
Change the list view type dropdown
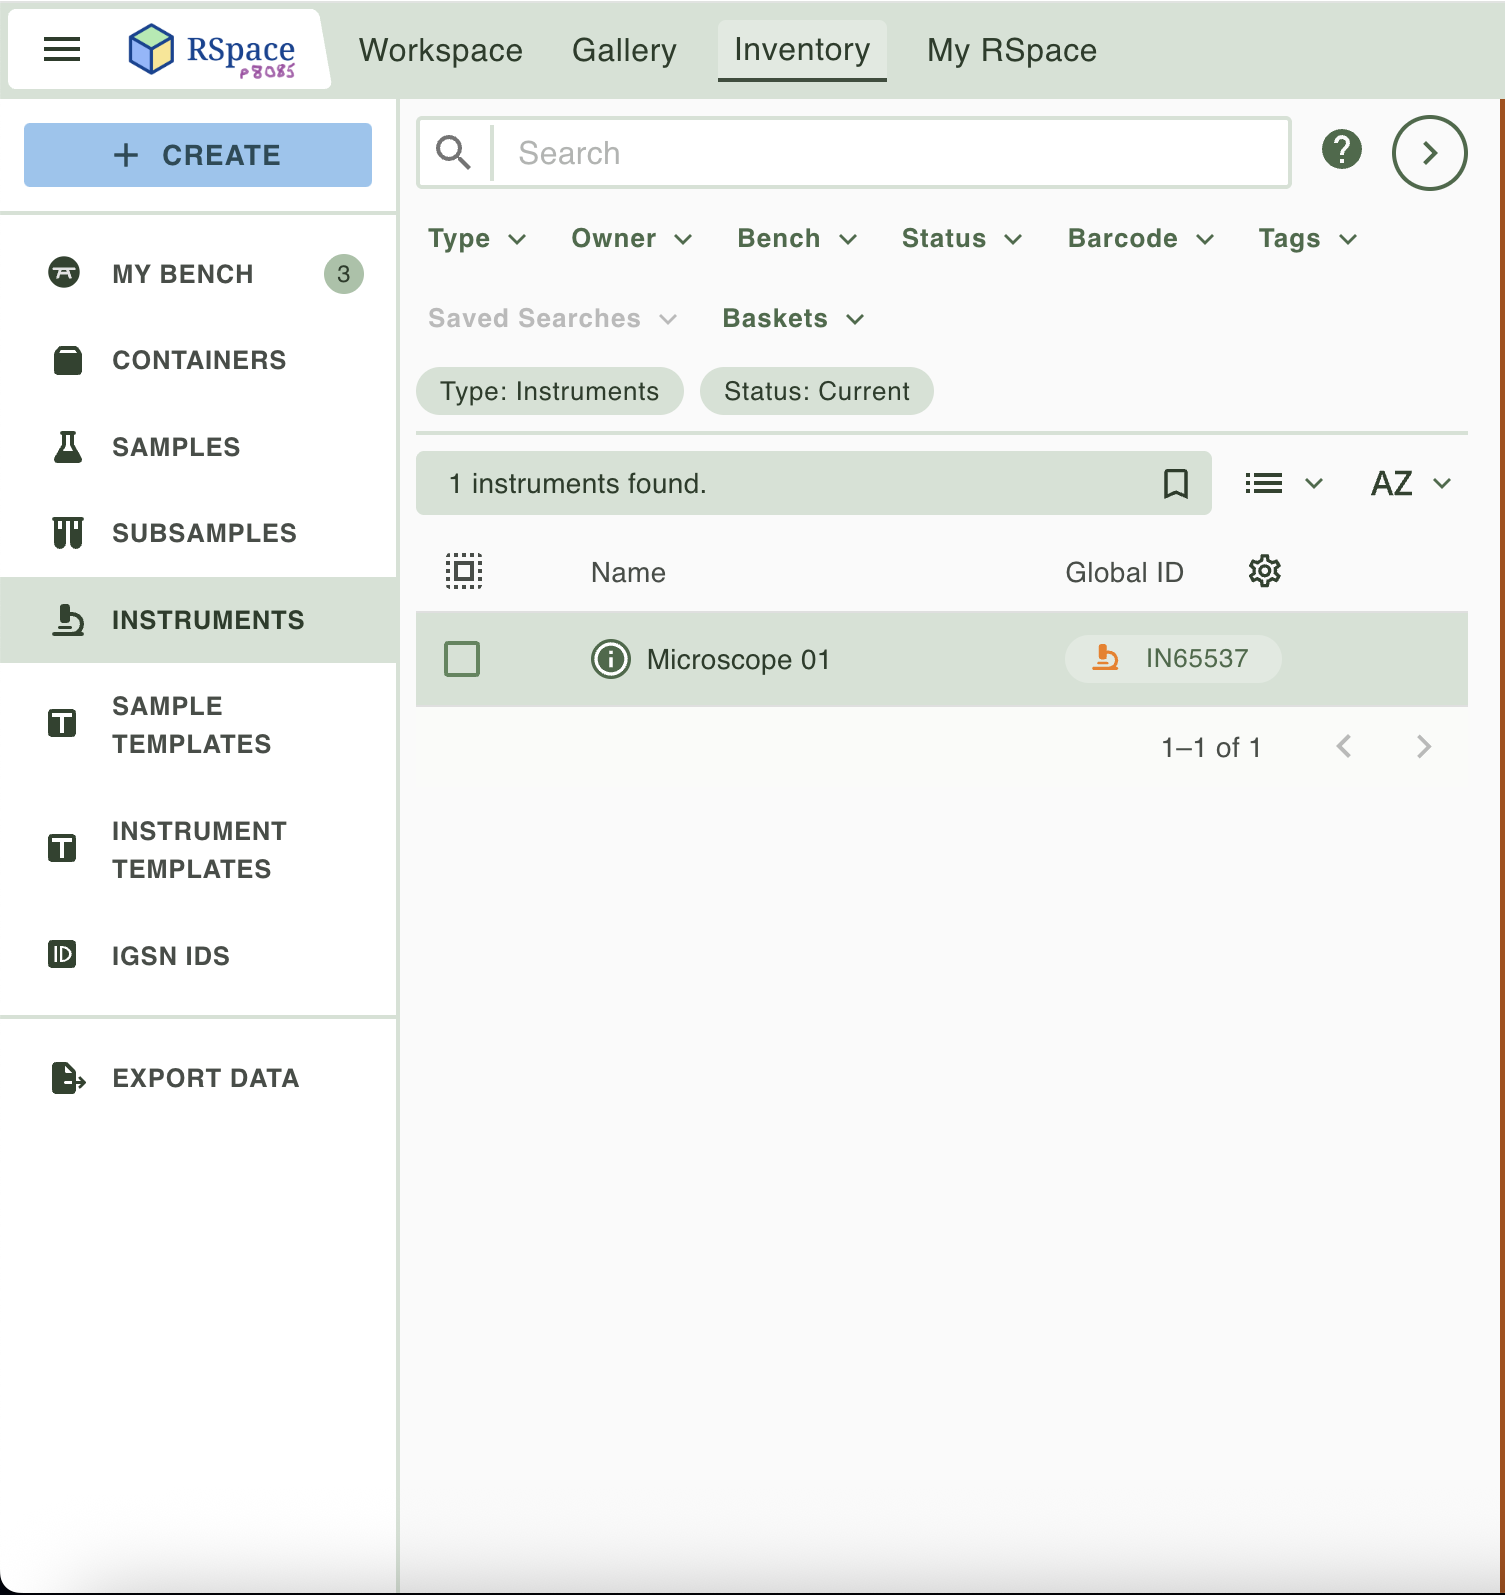(1284, 484)
